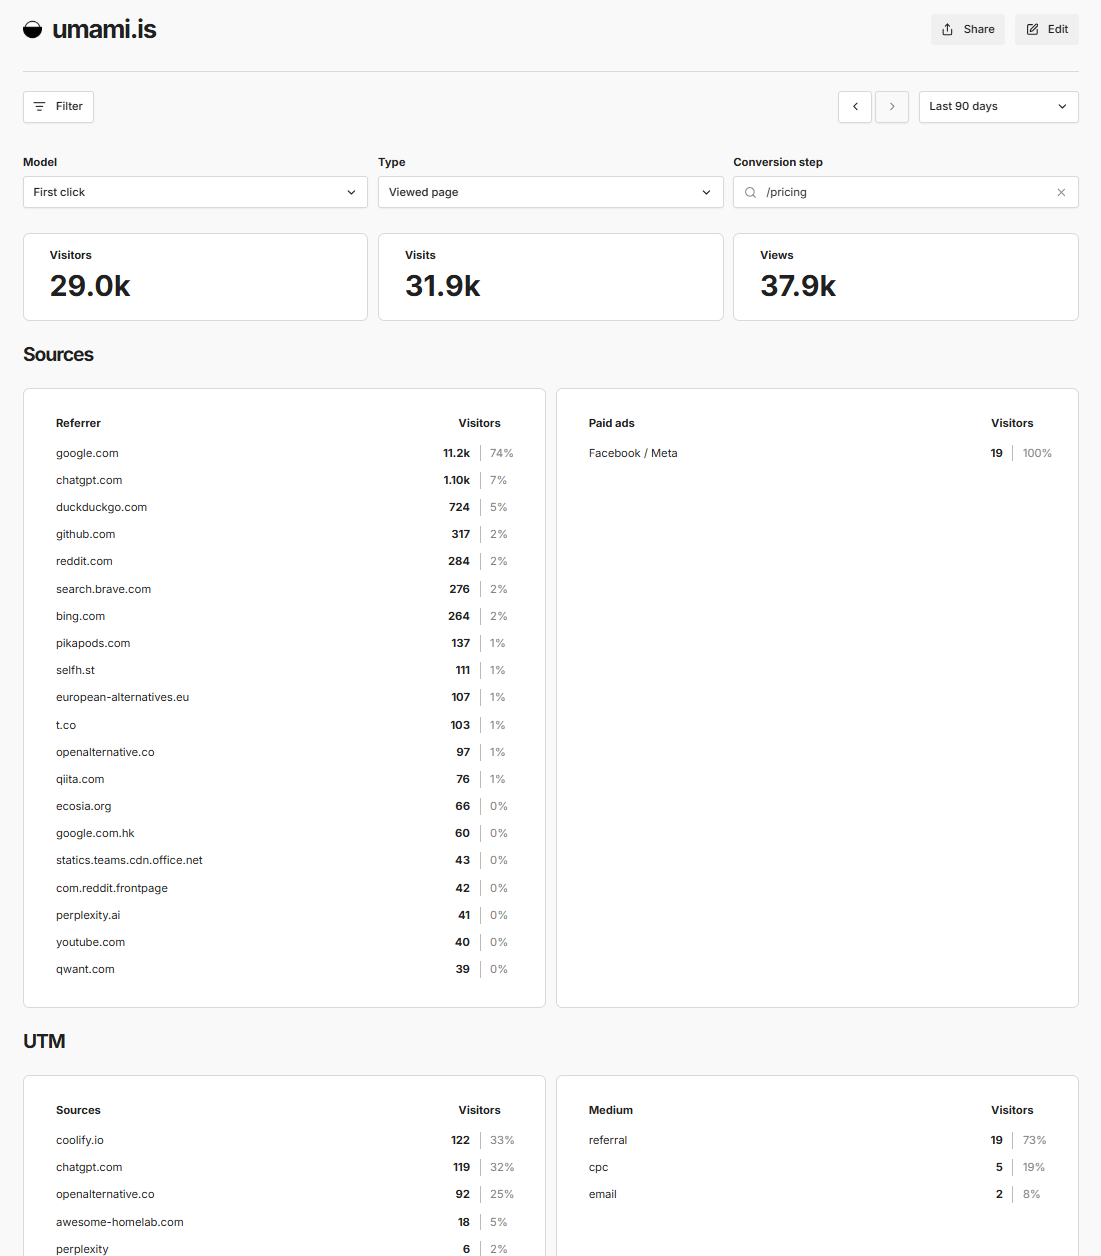Open the Last 90 days dropdown
The width and height of the screenshot is (1101, 1256).
(x=997, y=107)
